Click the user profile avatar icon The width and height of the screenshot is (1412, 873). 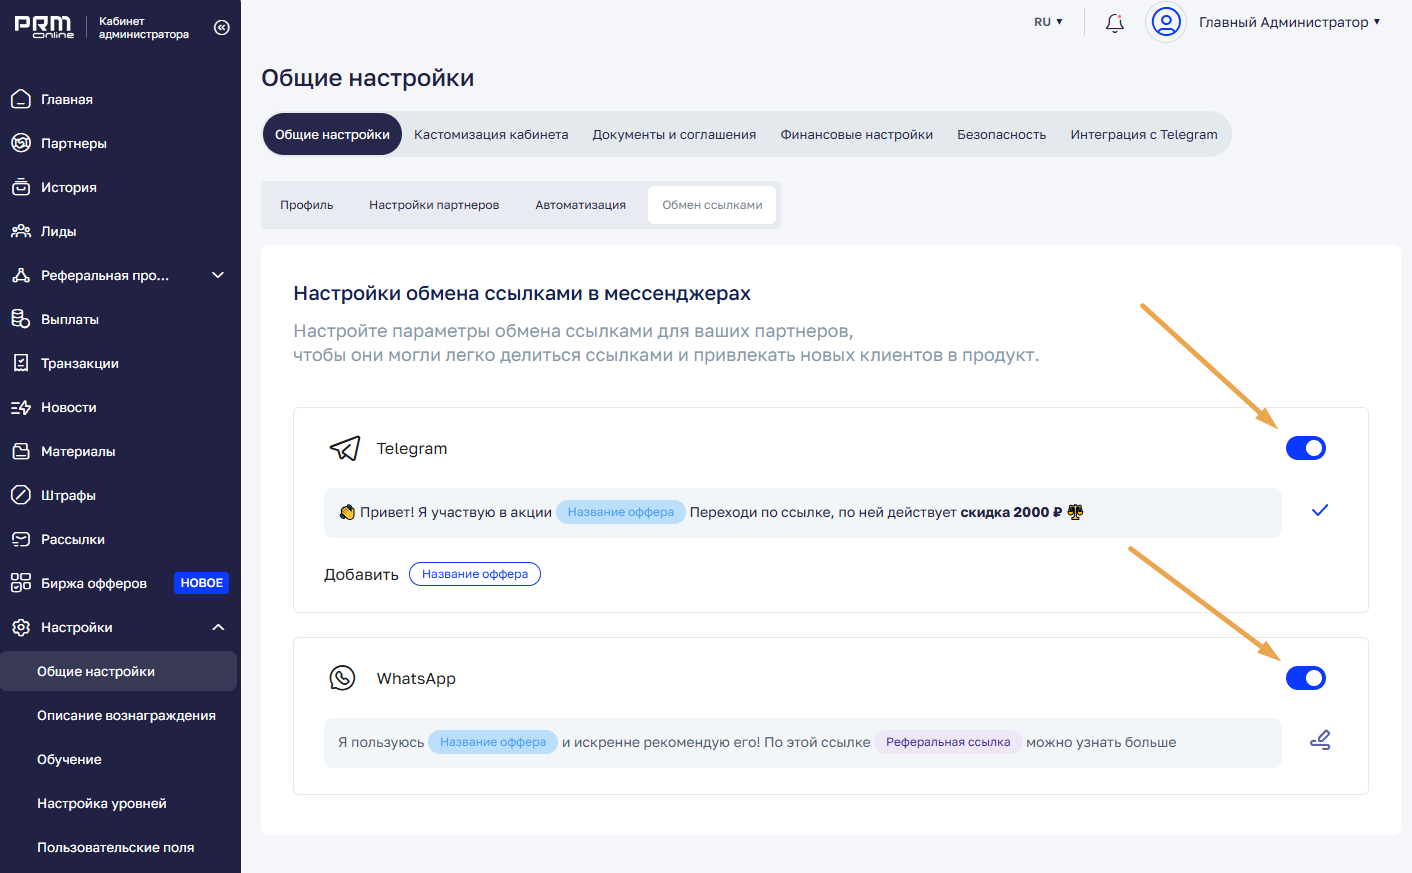coord(1165,22)
